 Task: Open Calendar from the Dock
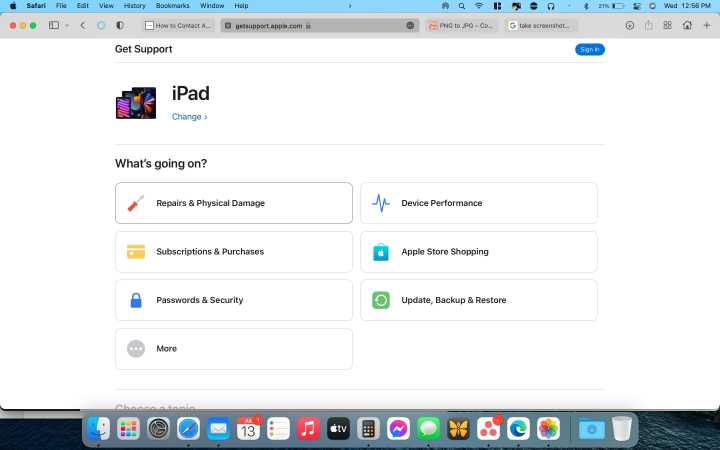pyautogui.click(x=248, y=429)
